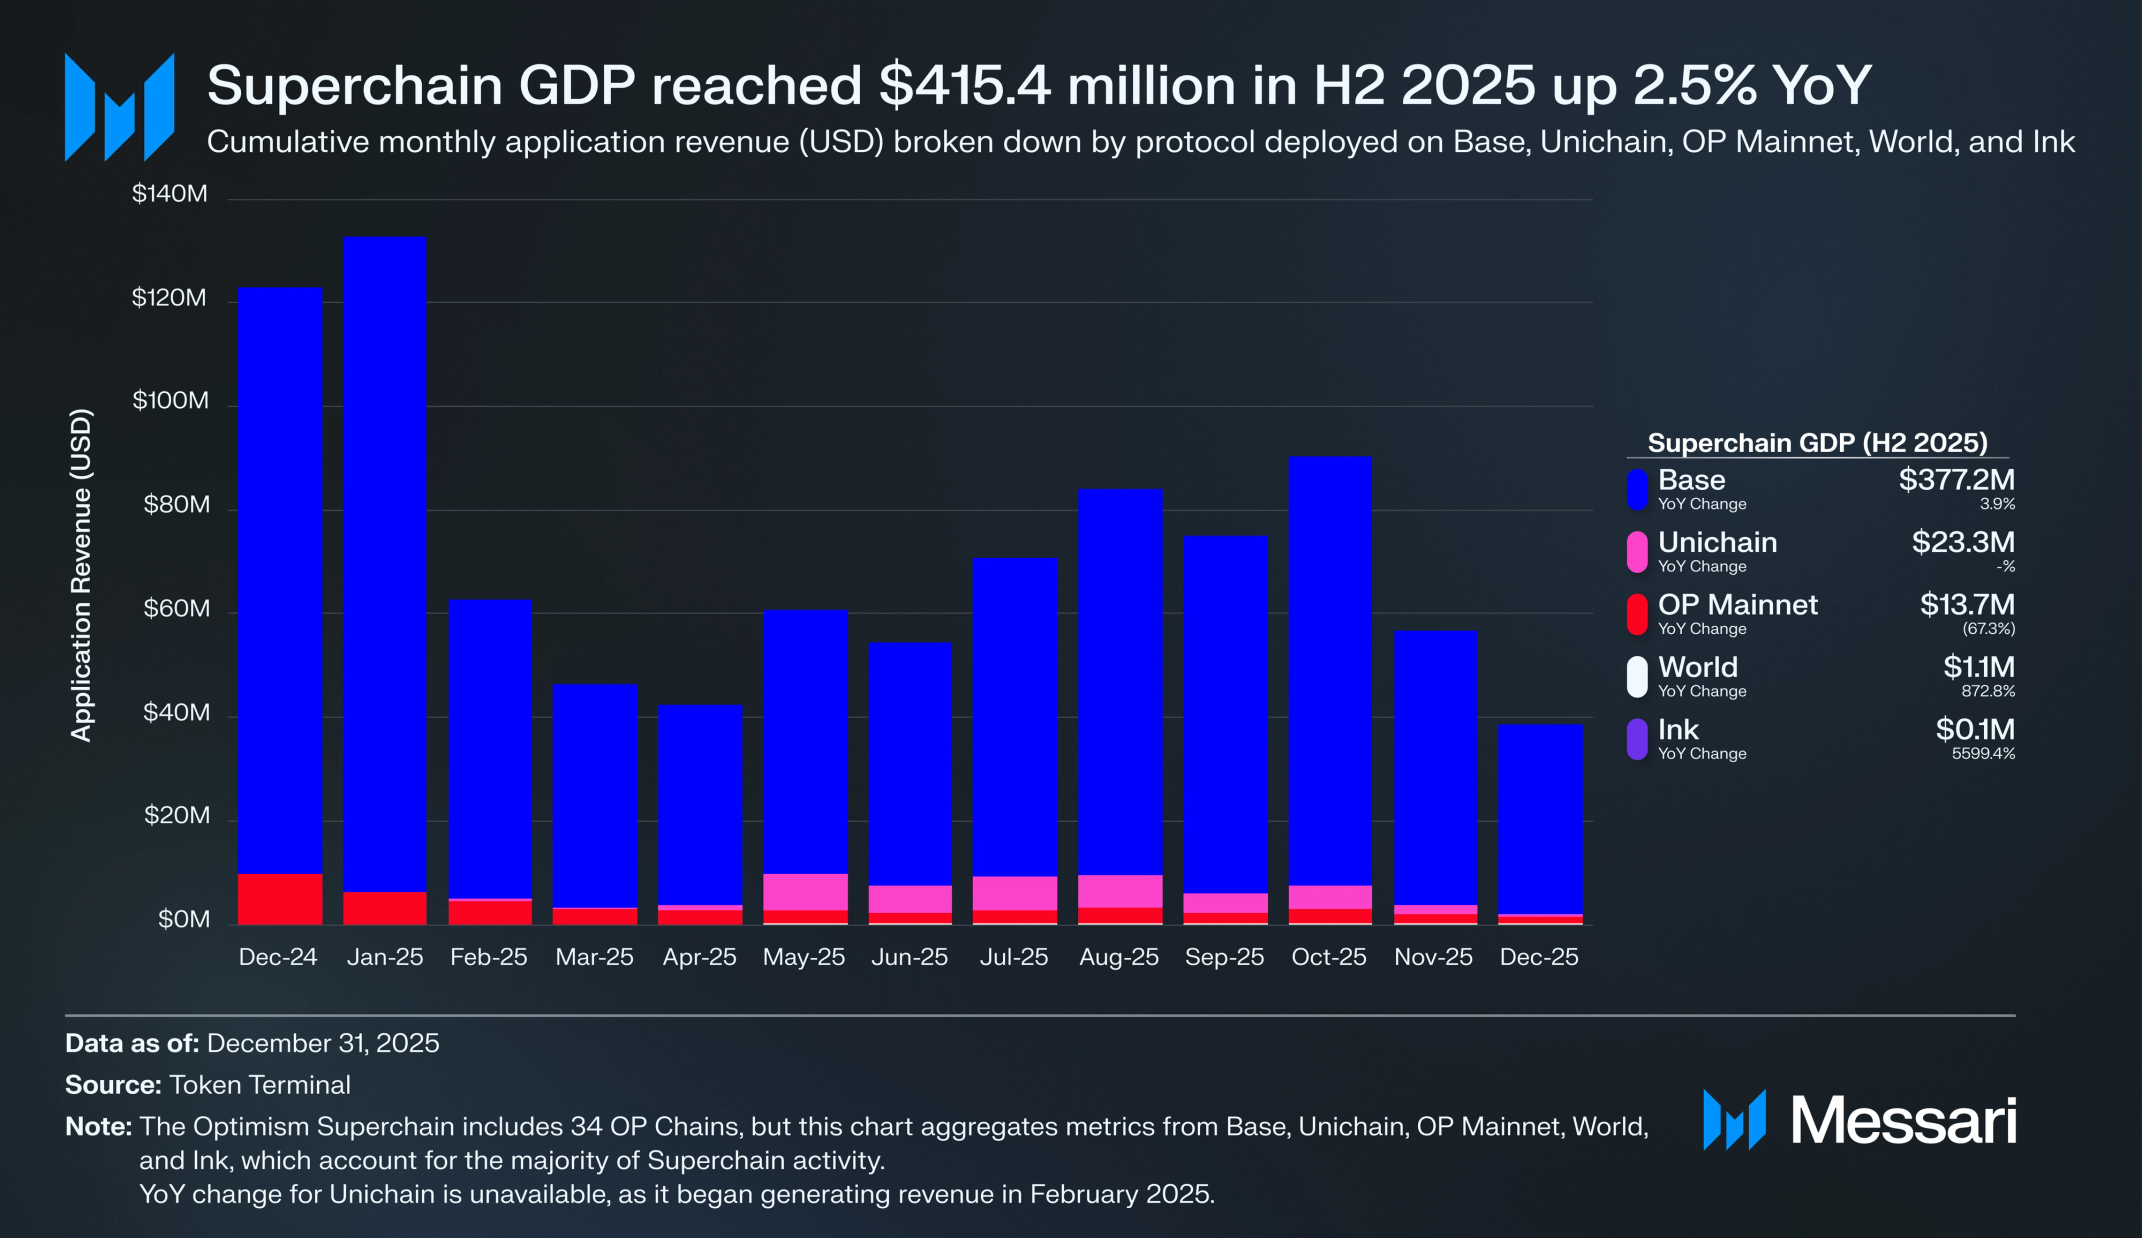Click the Token Terminal source text
Screen dimensions: 2142x1238
click(260, 1085)
